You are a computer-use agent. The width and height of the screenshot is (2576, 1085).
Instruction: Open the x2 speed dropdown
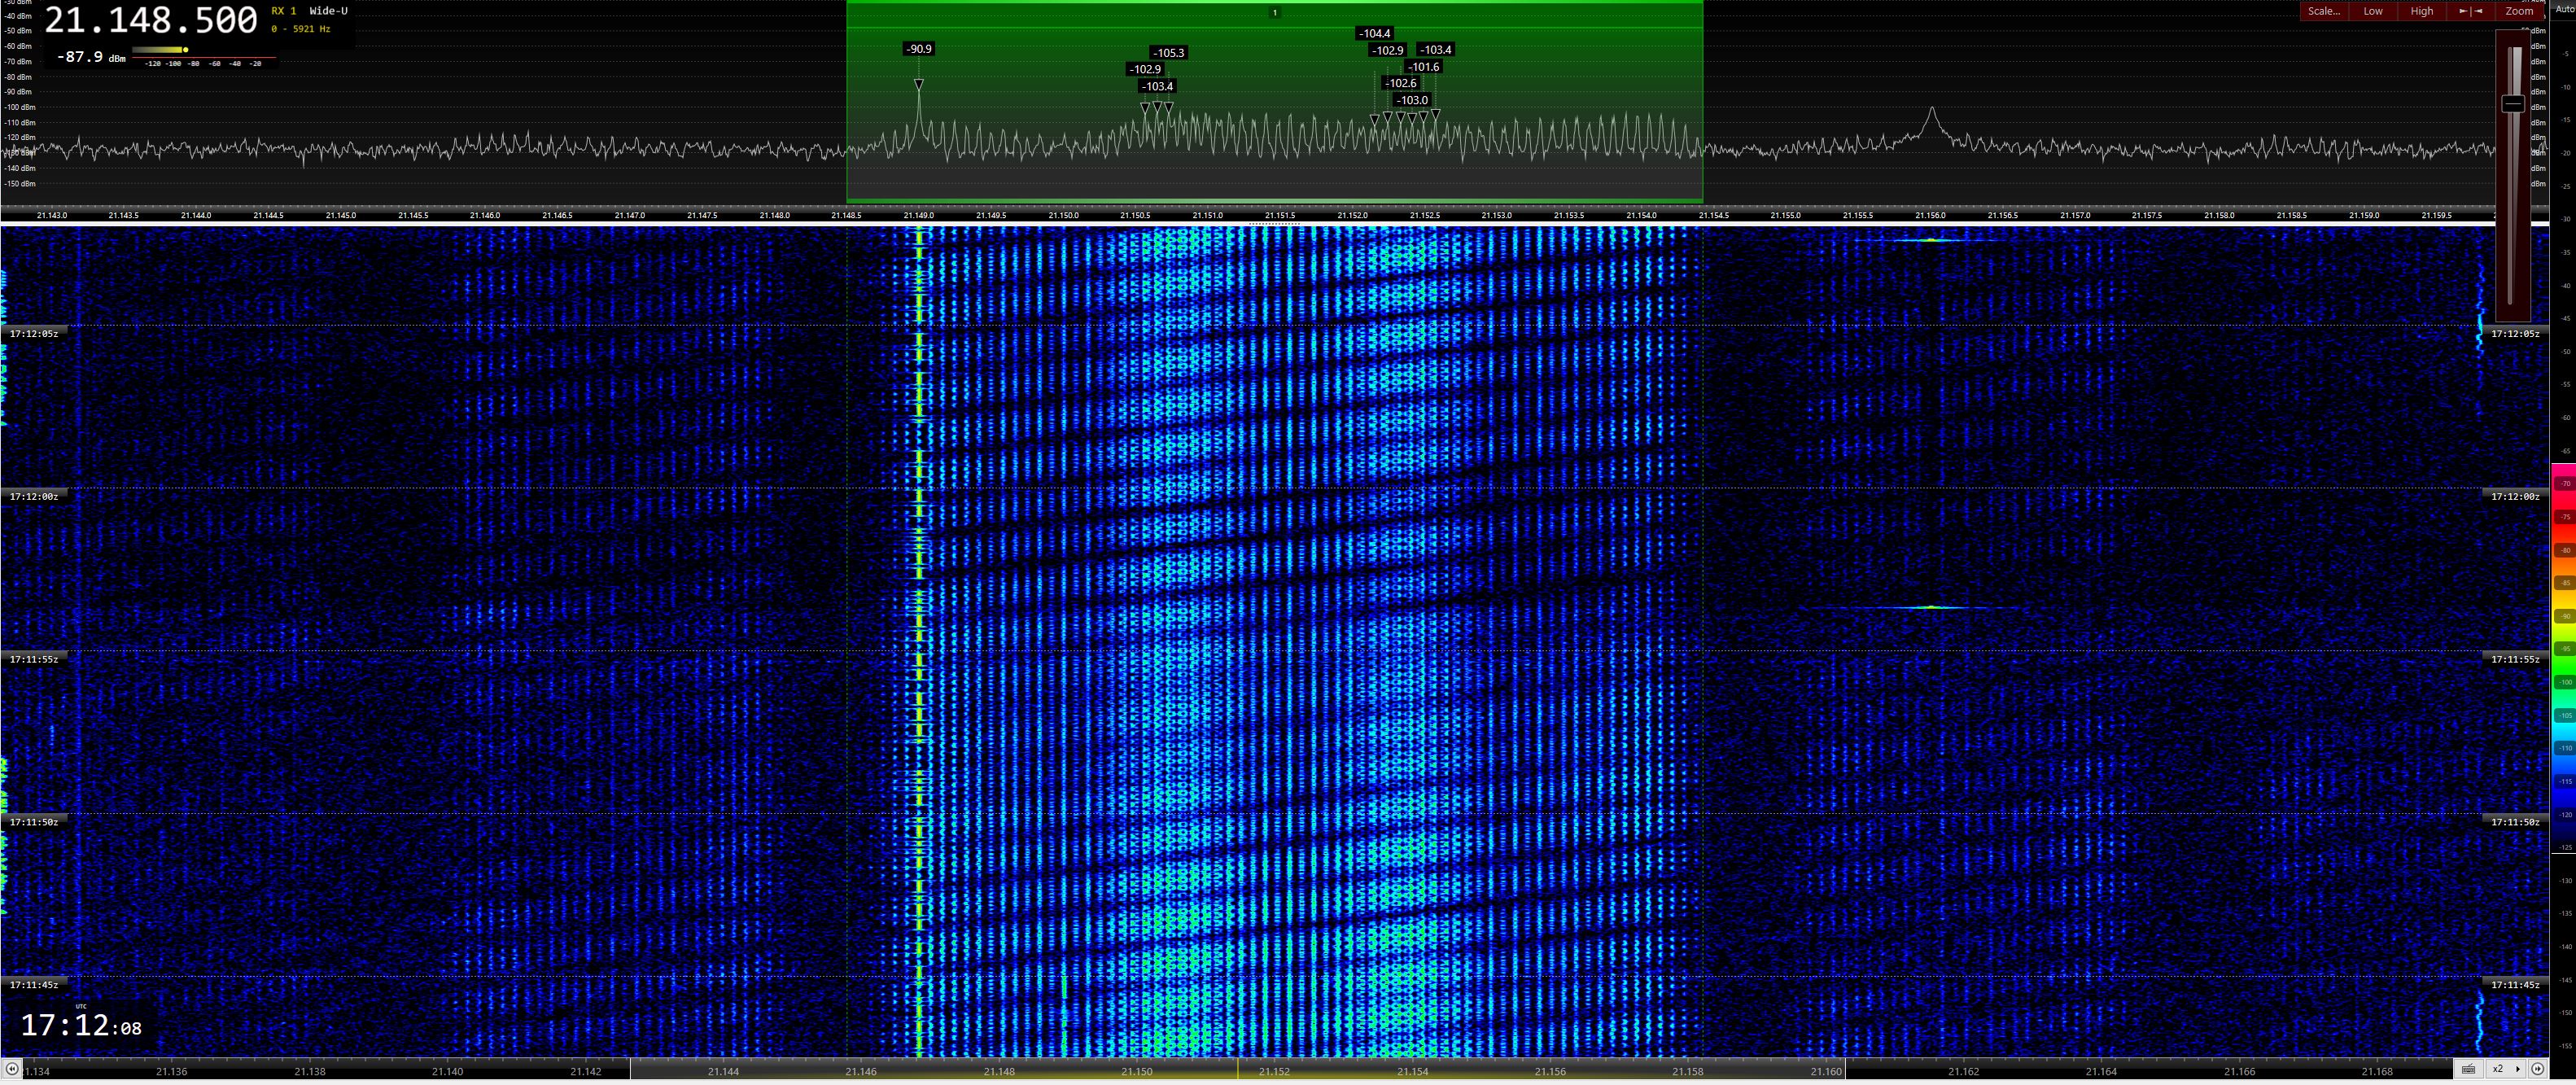click(x=2504, y=1069)
